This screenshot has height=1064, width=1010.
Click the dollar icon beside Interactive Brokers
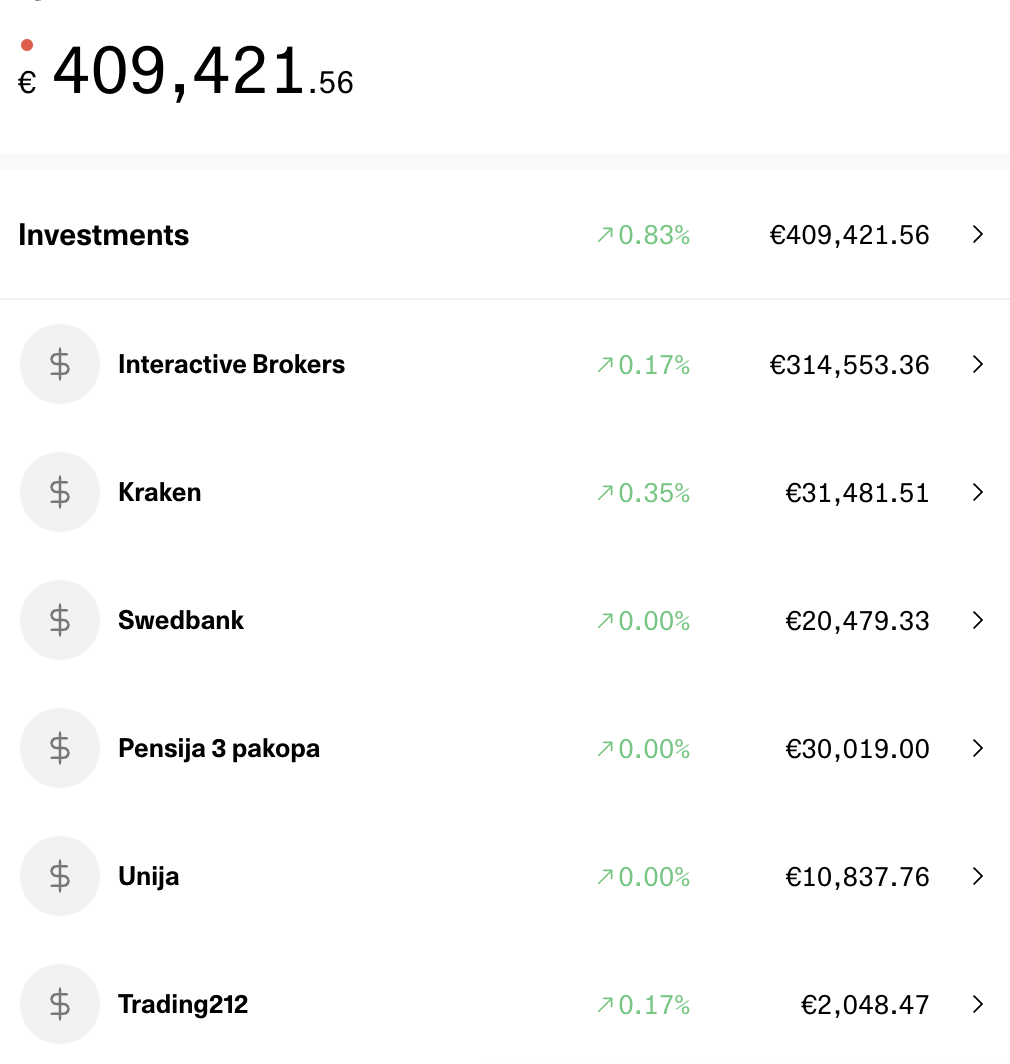pyautogui.click(x=60, y=364)
